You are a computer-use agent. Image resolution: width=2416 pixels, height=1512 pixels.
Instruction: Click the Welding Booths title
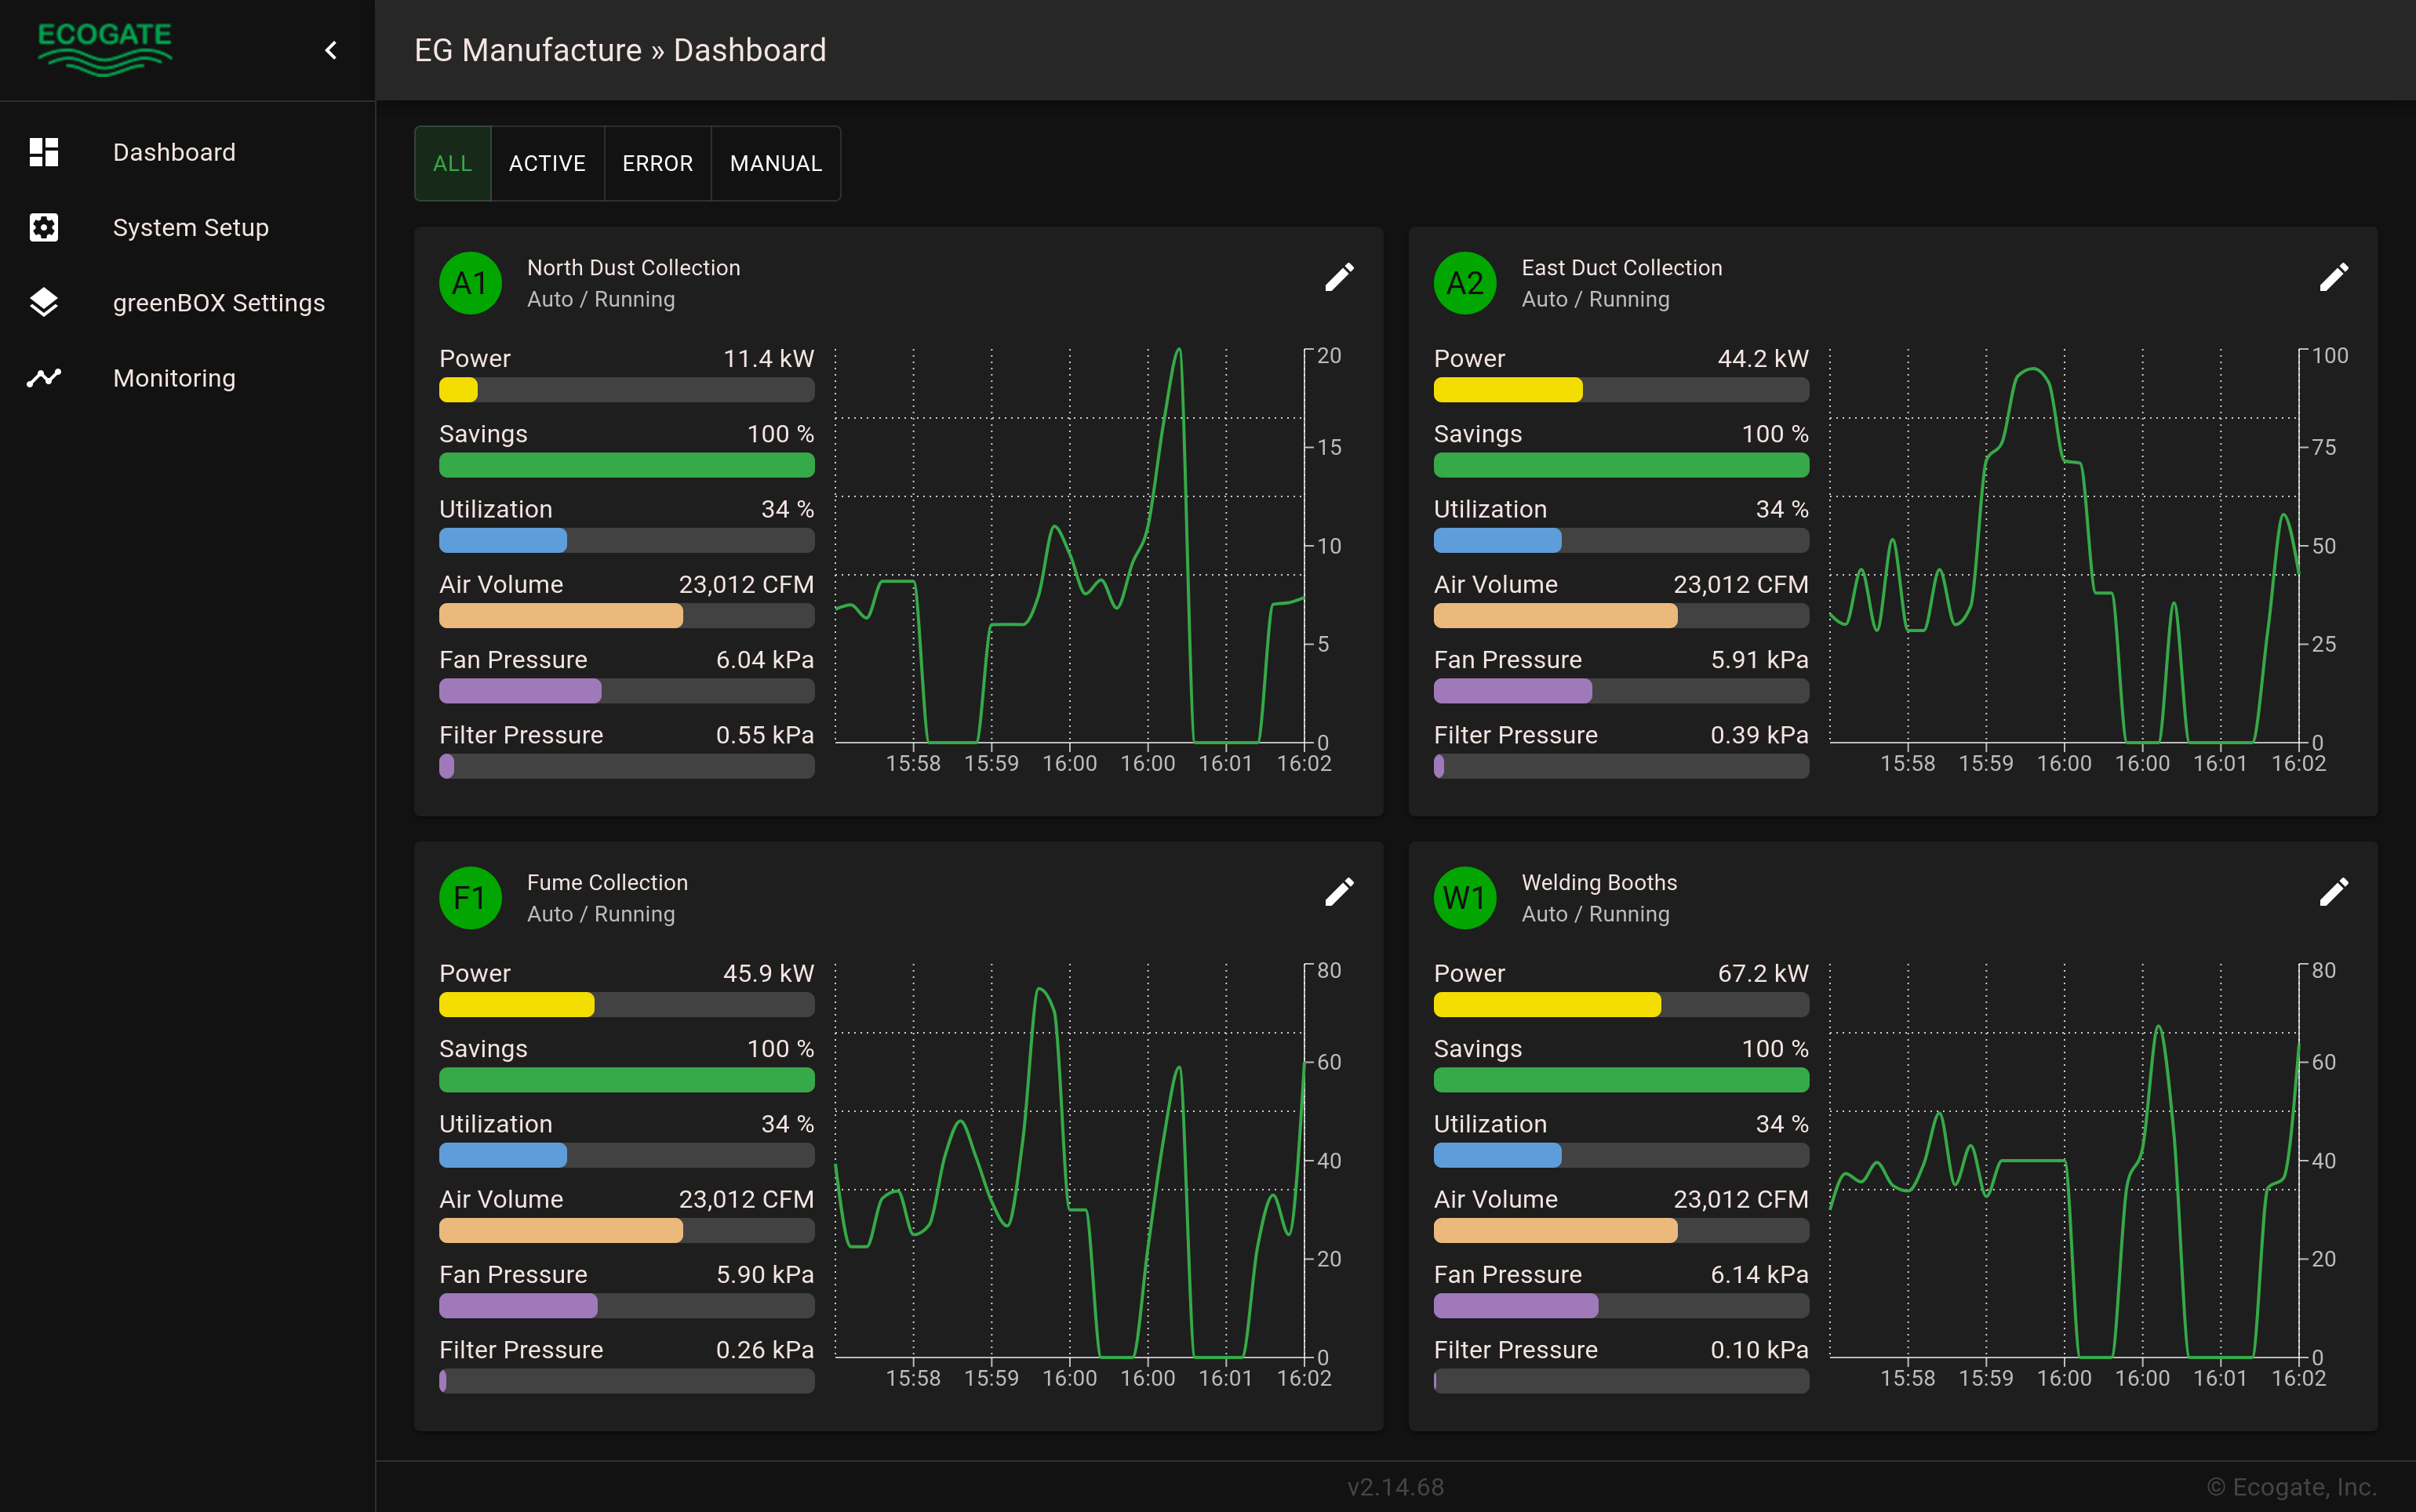[1599, 883]
